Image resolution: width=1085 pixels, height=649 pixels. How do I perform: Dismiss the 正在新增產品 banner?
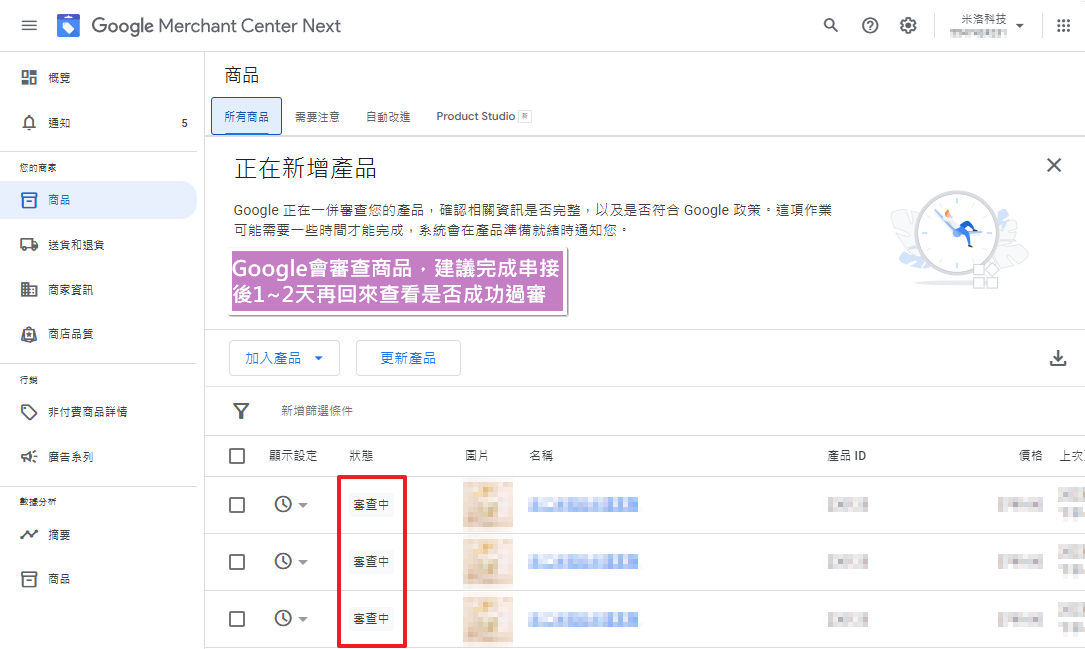(x=1054, y=165)
